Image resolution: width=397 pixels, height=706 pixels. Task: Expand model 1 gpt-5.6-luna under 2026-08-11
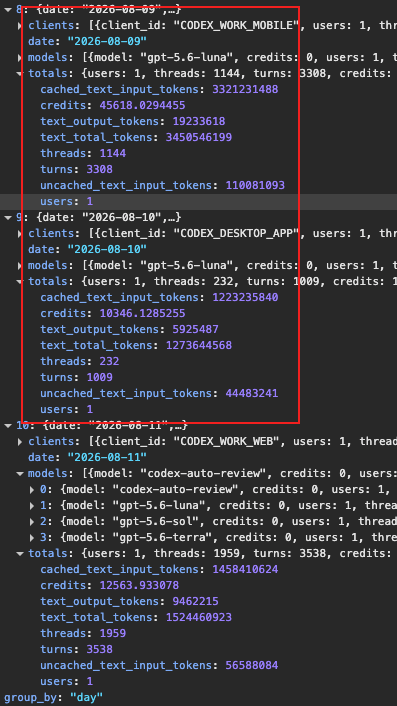tap(32, 506)
